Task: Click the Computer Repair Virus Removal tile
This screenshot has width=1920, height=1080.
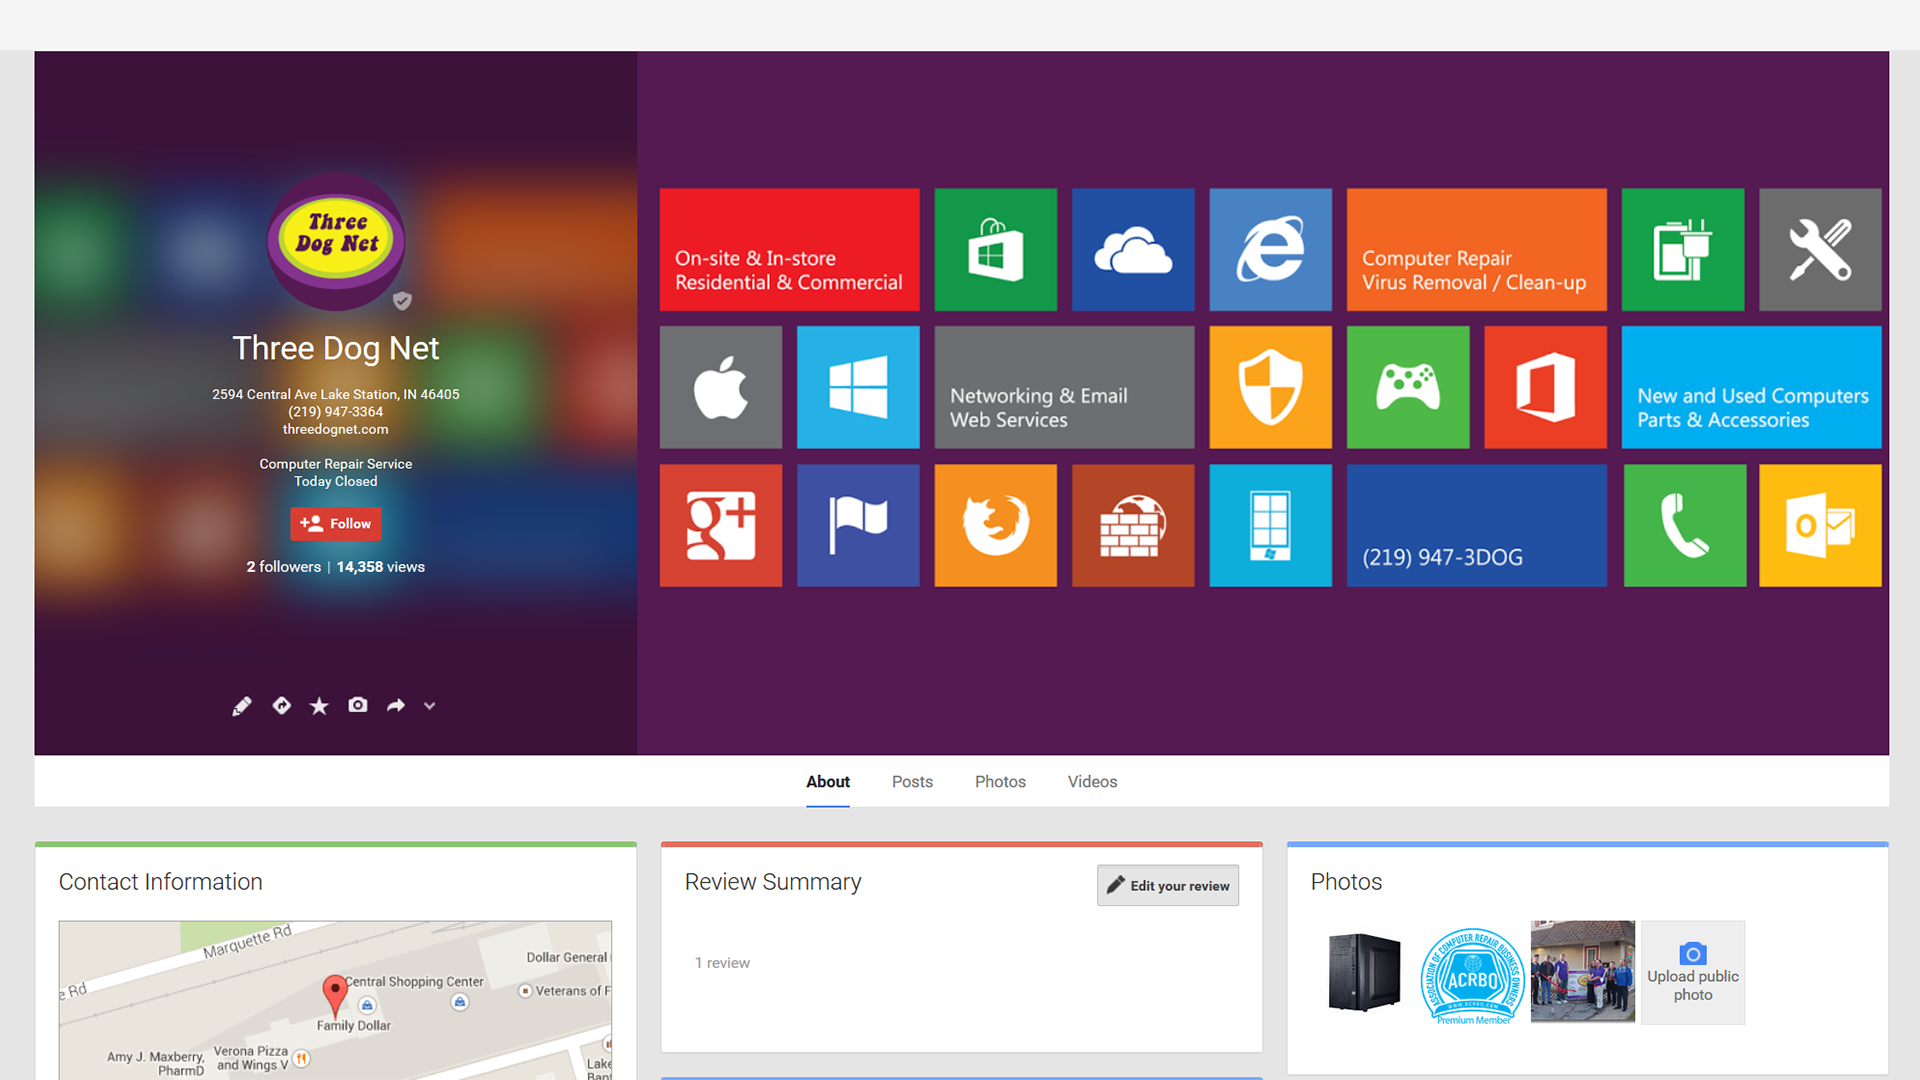Action: (1477, 250)
